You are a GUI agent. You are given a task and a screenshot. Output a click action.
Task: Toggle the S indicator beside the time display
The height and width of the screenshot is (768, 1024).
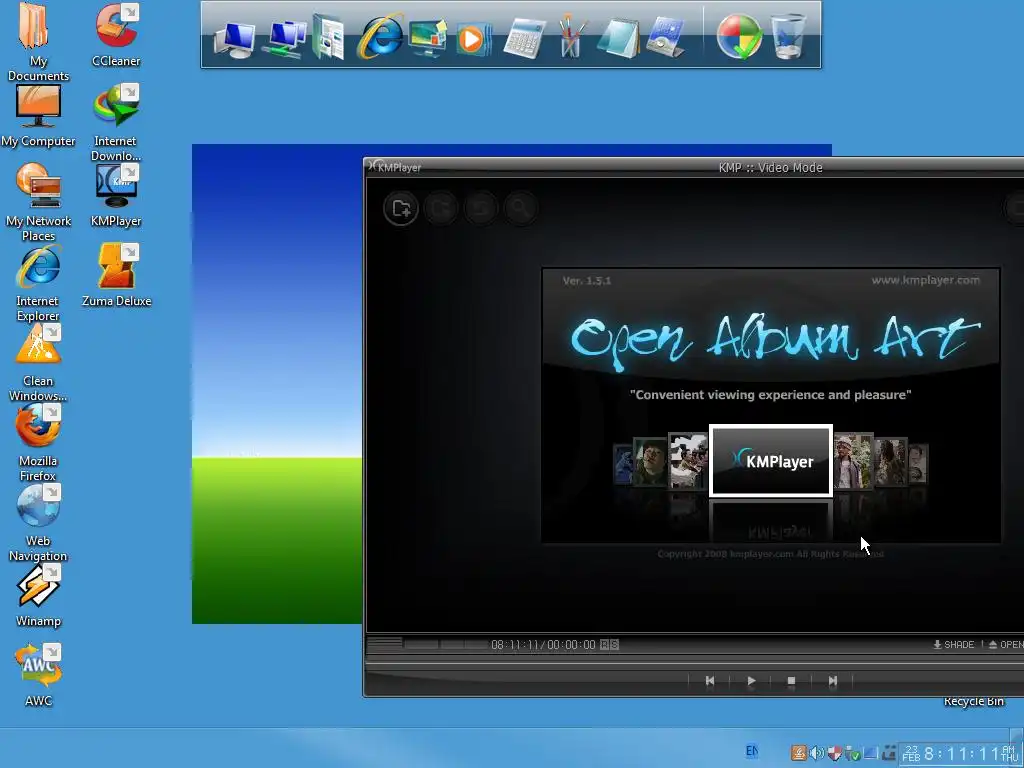[x=614, y=645]
